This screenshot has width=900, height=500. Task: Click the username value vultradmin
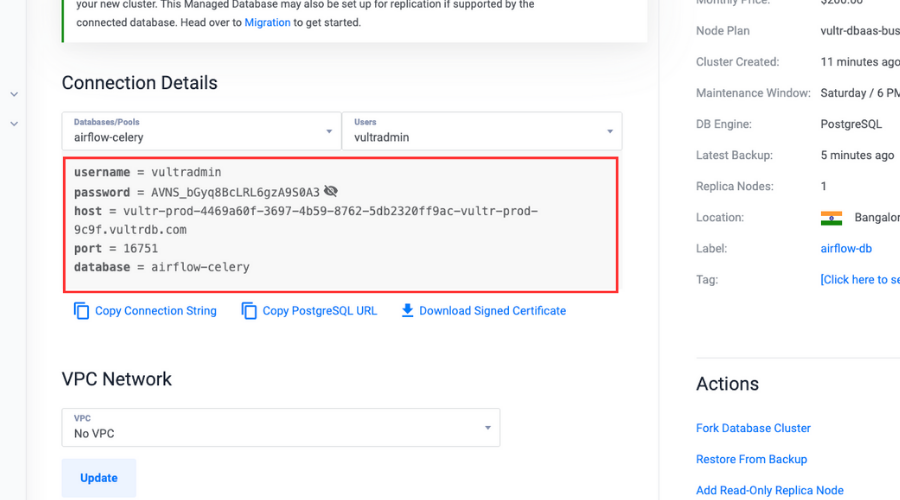(186, 172)
